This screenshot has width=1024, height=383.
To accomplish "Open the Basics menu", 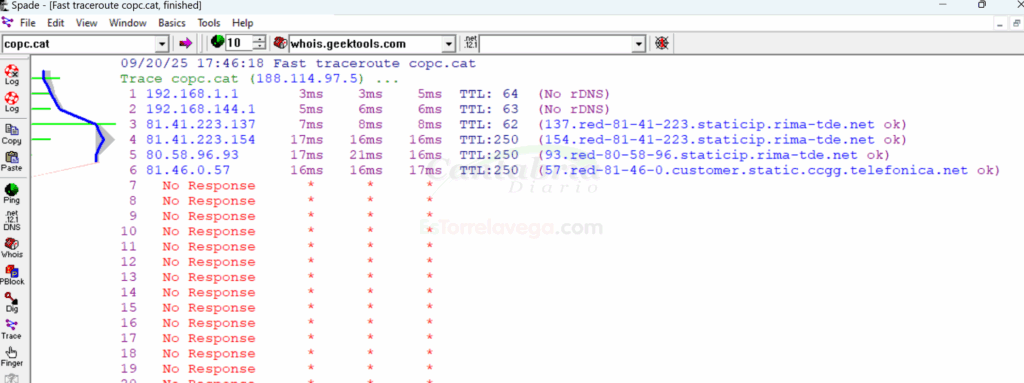I will click(172, 23).
